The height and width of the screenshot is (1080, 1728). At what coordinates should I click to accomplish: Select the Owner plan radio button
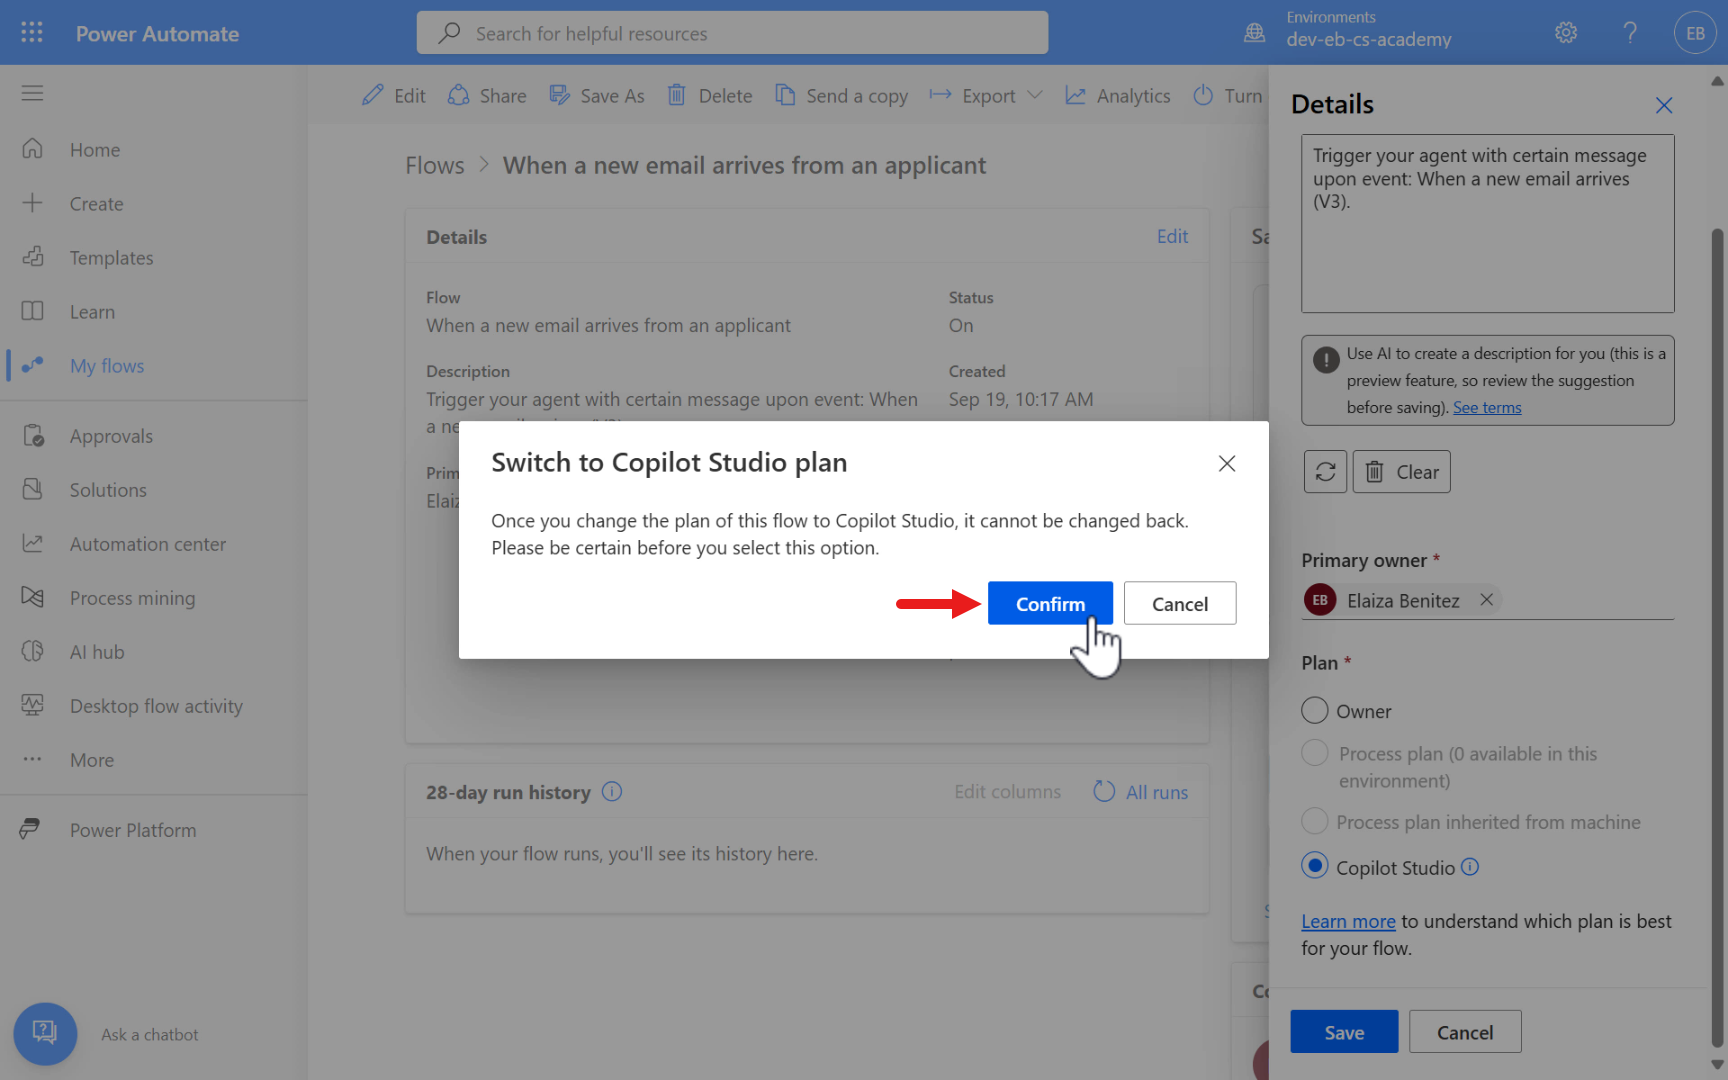(1315, 710)
